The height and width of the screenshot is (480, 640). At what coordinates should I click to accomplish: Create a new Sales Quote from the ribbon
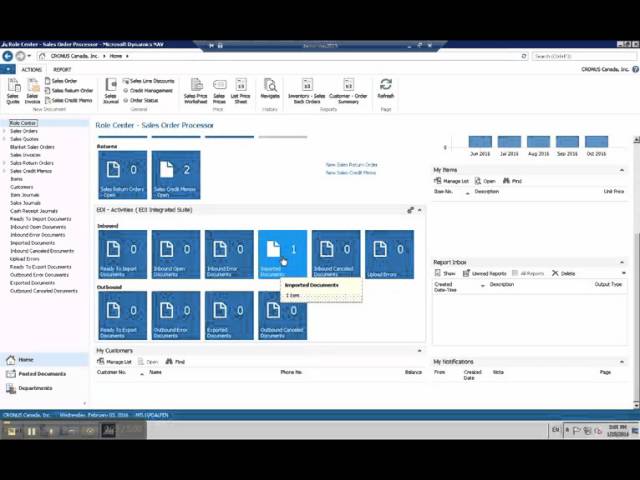(13, 91)
